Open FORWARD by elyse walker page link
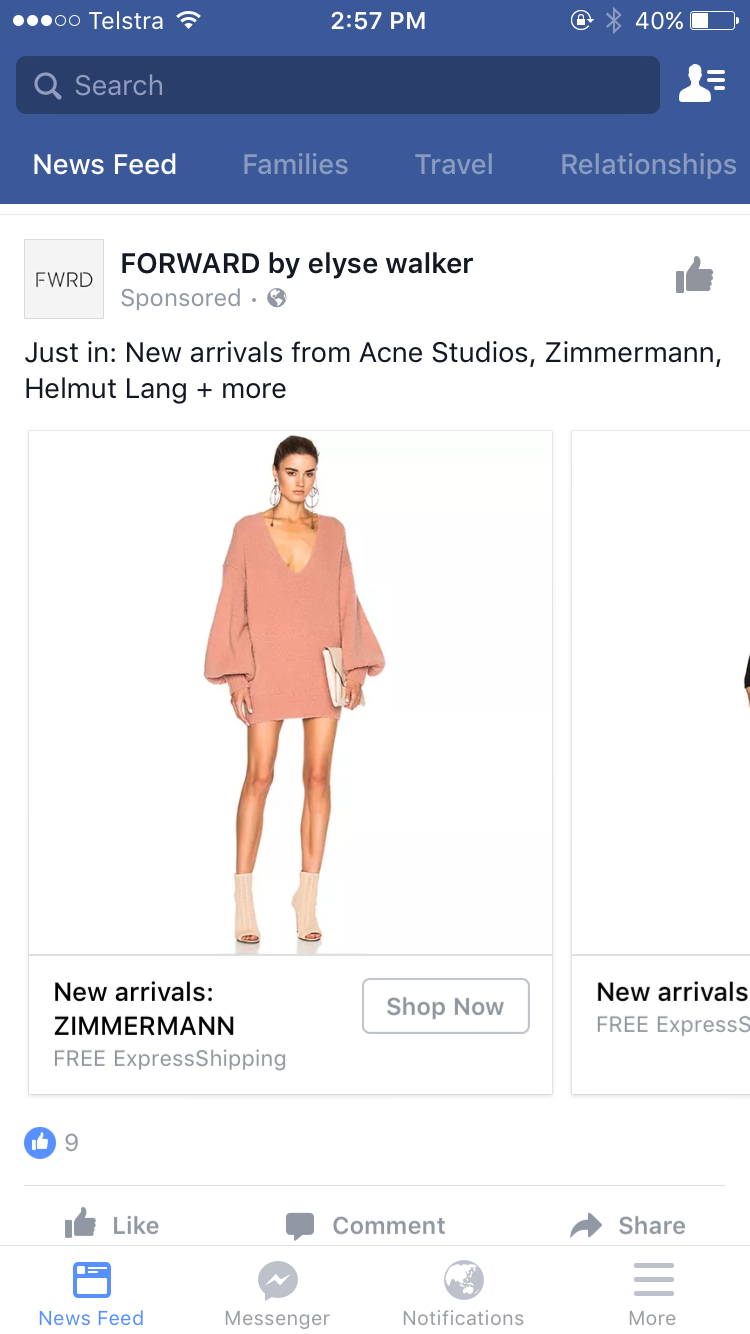The width and height of the screenshot is (750, 1334). pyautogui.click(x=297, y=264)
